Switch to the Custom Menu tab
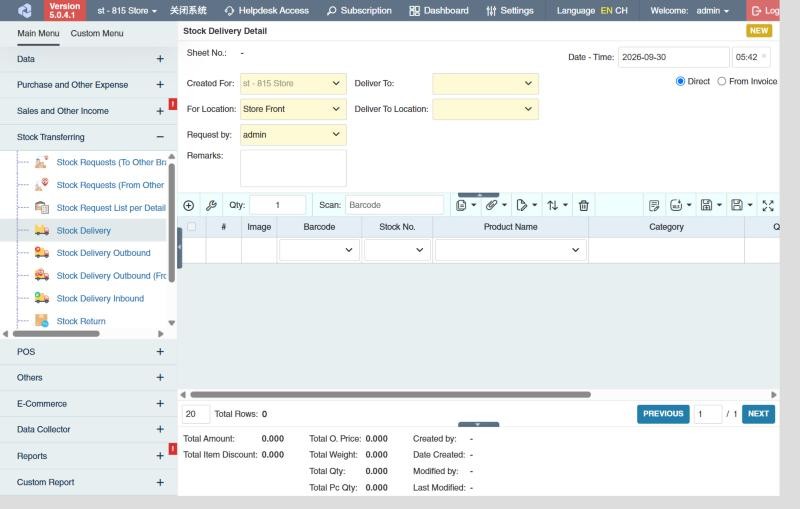Screen dimensions: 800x509 point(97,34)
